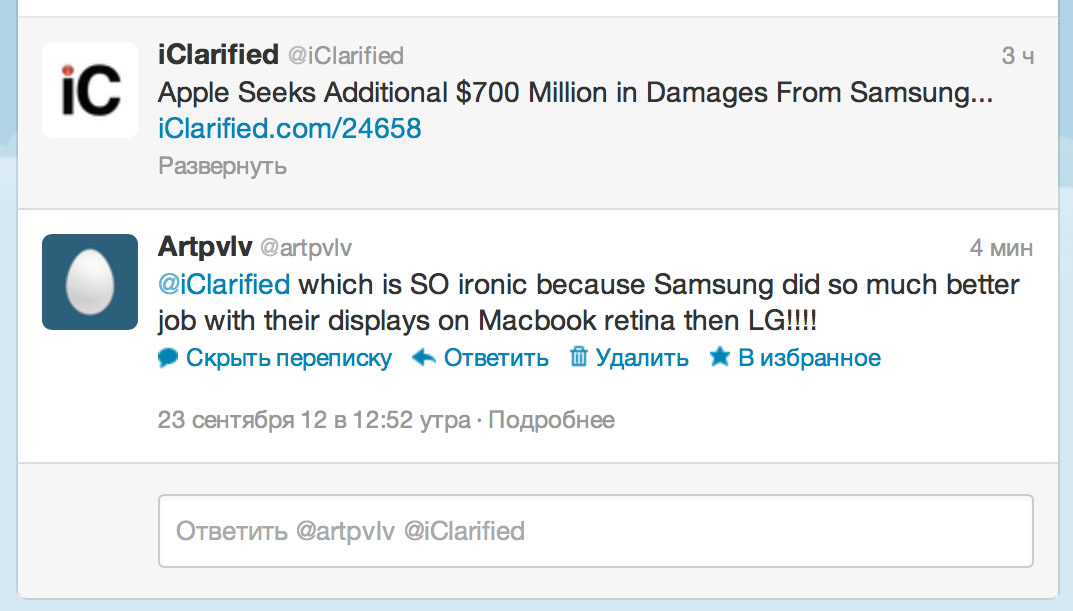Click the Artpvlv egg avatar
The image size is (1073, 611).
click(90, 282)
